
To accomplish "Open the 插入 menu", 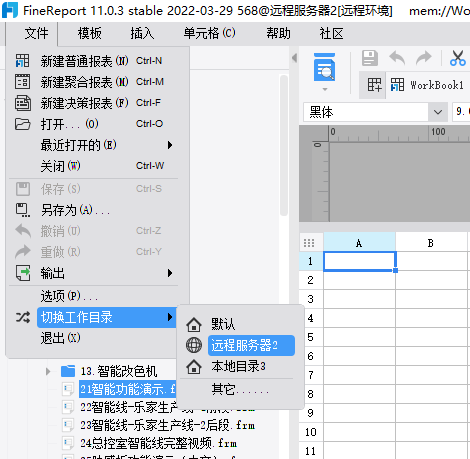I will click(x=142, y=33).
